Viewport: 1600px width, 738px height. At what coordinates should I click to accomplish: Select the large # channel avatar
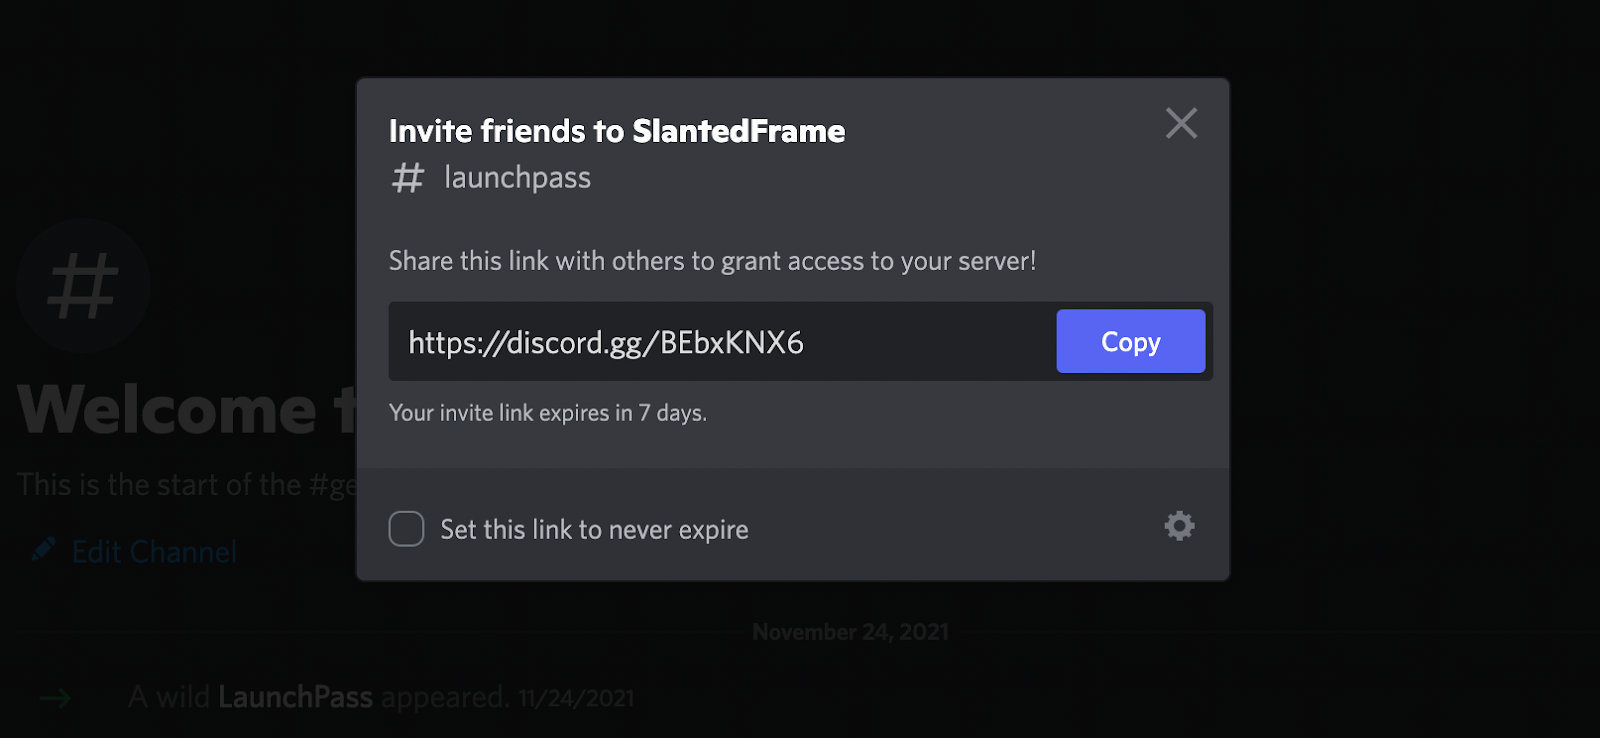tap(84, 286)
